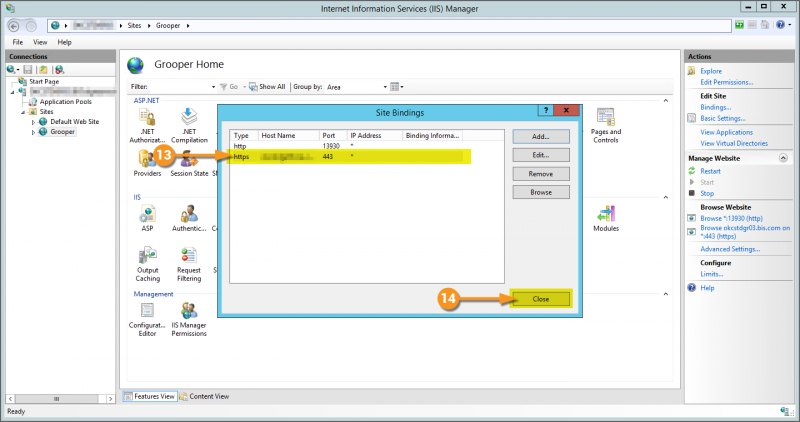Select Application Pools in Connections tree
The image size is (800, 422).
pos(66,102)
